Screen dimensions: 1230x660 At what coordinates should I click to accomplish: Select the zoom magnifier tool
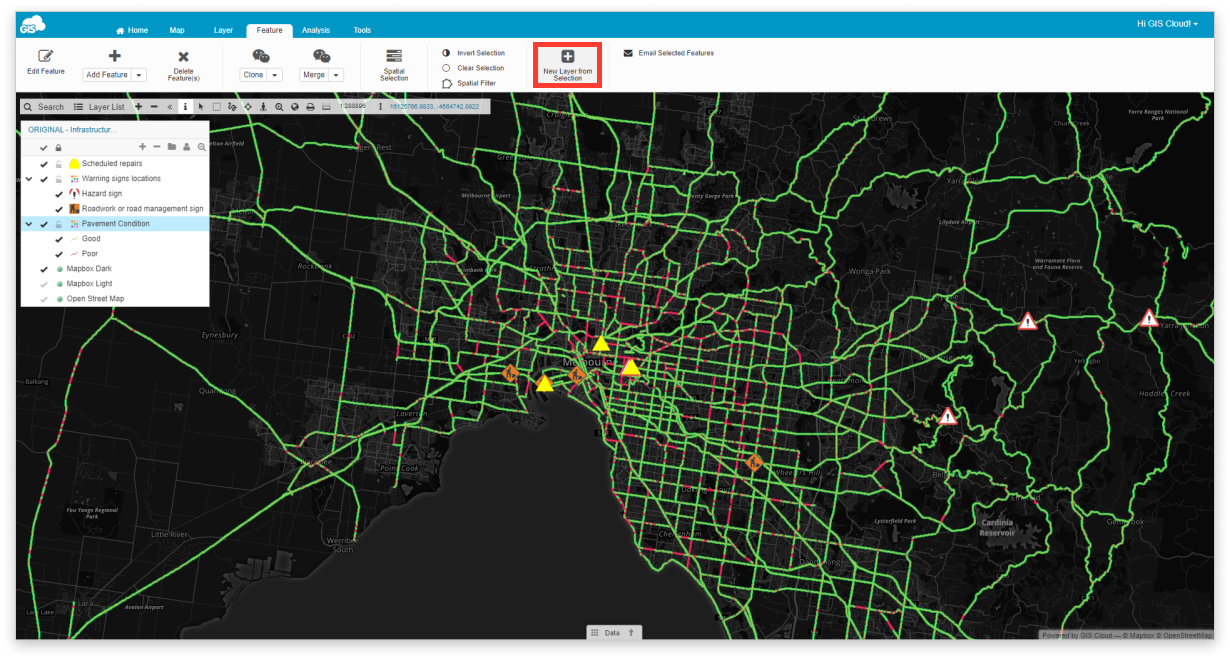pyautogui.click(x=279, y=106)
